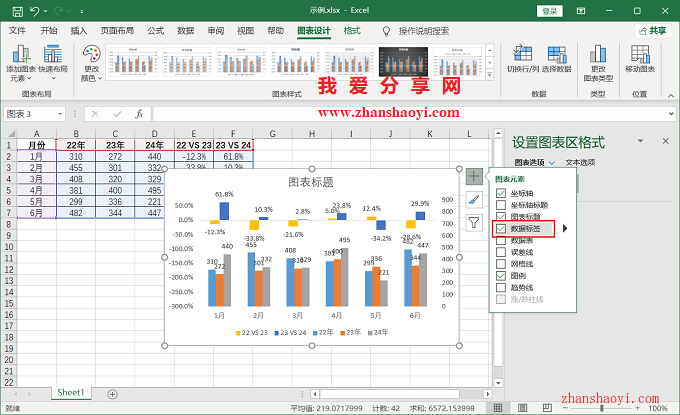This screenshot has height=415, width=680.
Task: Click the lightbulb Tell Me icon
Action: pyautogui.click(x=386, y=31)
